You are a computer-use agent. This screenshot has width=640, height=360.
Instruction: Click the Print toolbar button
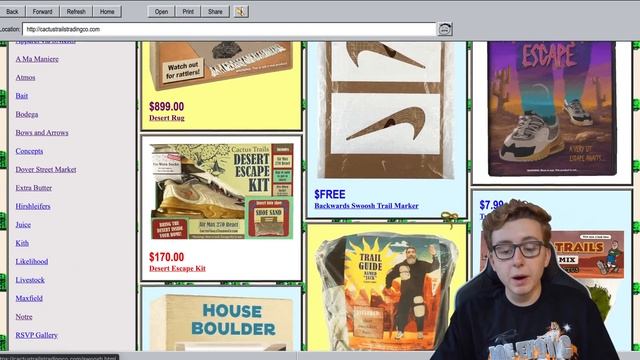point(188,12)
